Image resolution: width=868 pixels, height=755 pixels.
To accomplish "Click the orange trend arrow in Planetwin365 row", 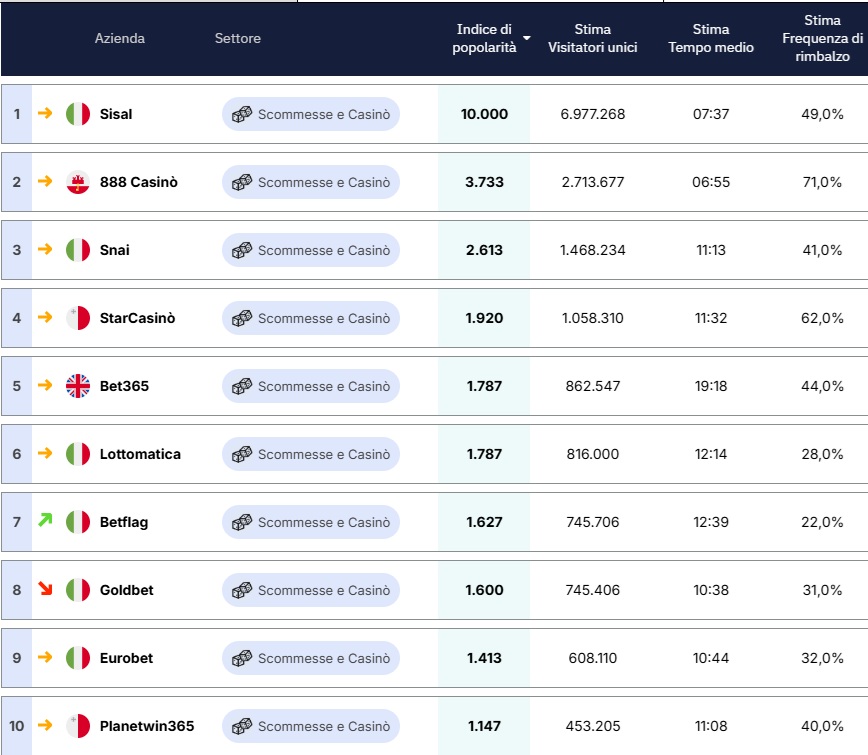I will coord(45,725).
